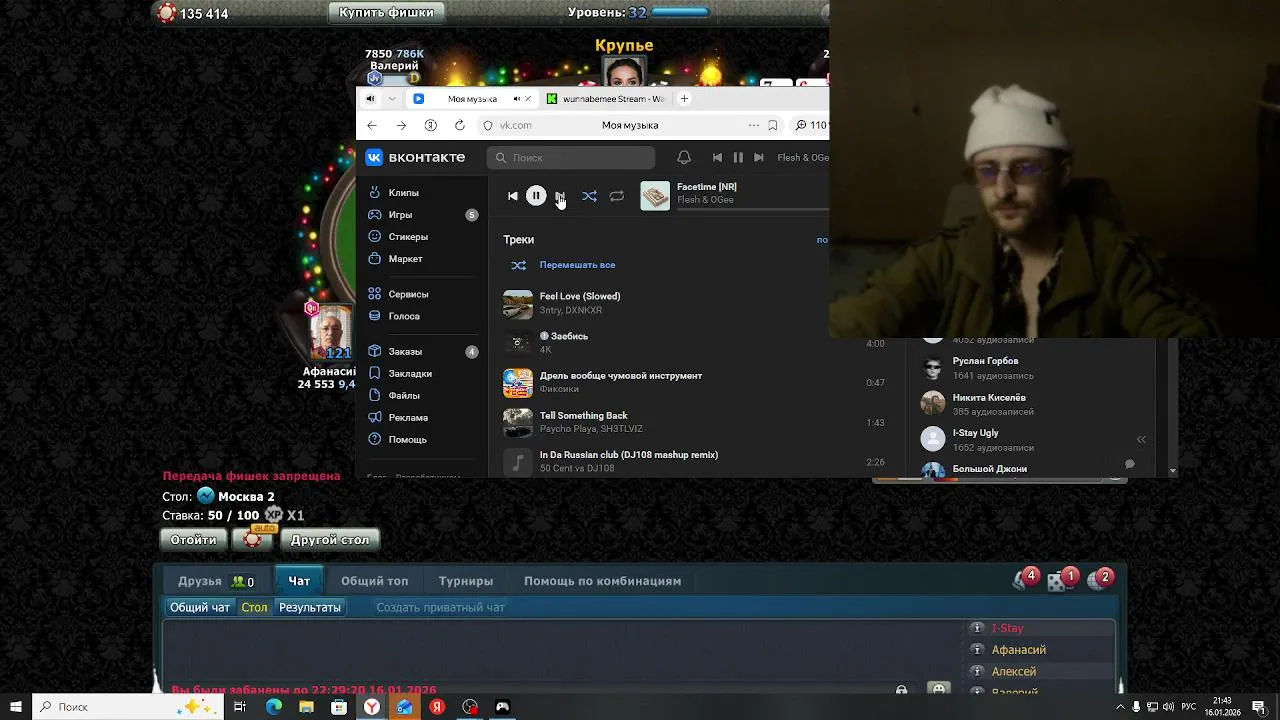
Task: Click Facetime [NR] album cover
Action: click(655, 196)
